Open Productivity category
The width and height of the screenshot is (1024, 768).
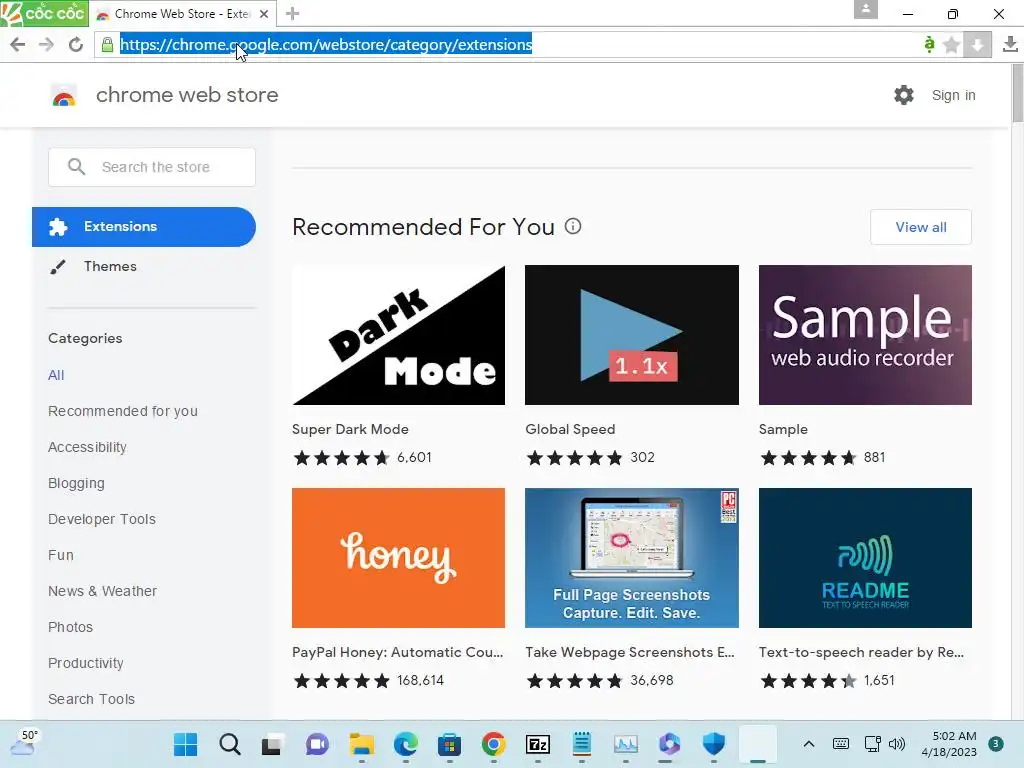point(86,663)
